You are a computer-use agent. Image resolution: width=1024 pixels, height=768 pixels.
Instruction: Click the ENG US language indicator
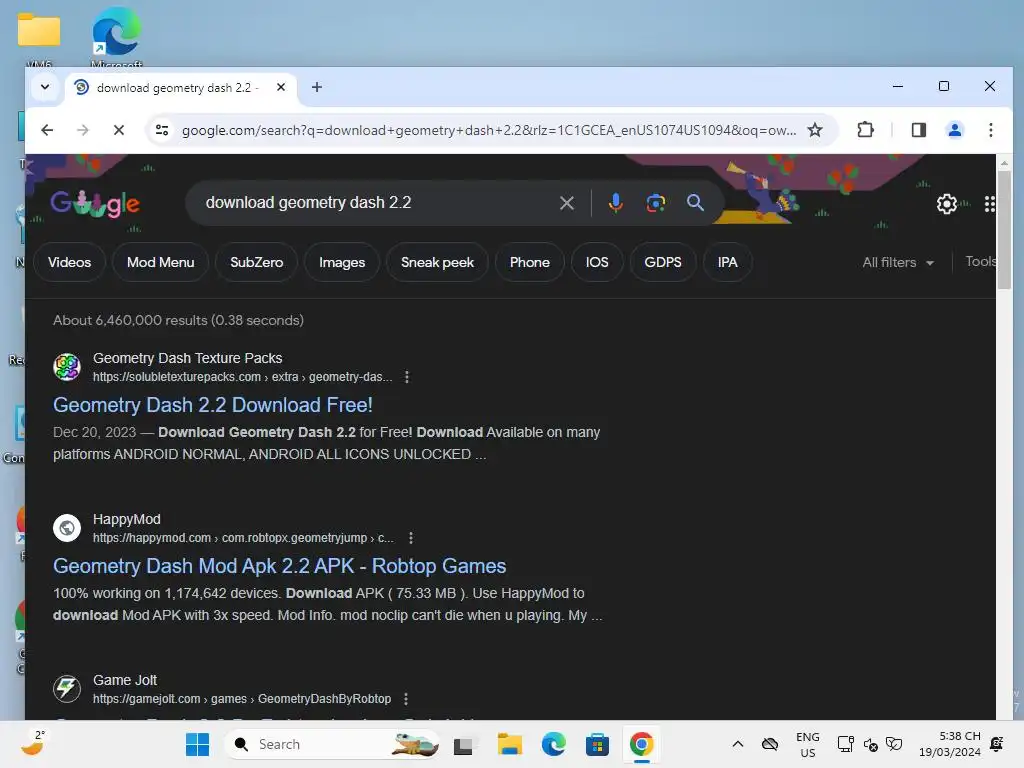[x=808, y=744]
